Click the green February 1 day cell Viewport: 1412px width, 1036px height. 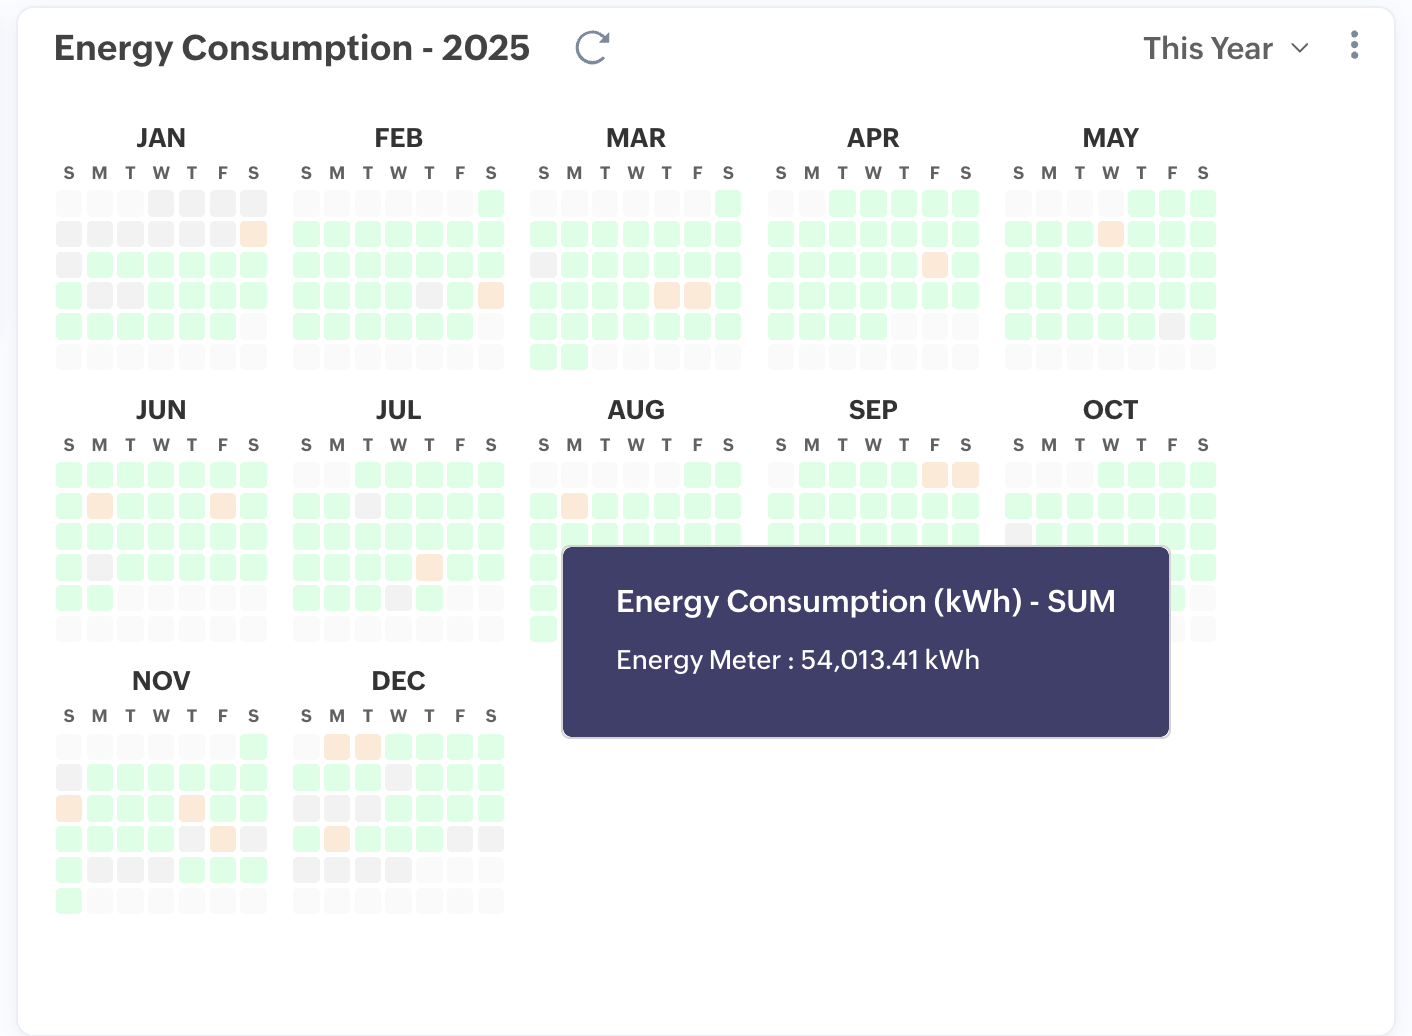(491, 204)
